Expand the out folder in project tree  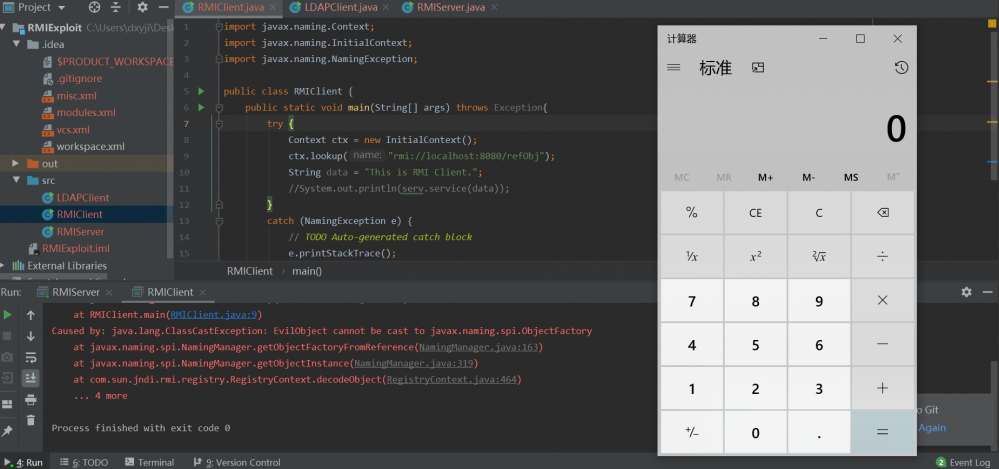pos(16,163)
